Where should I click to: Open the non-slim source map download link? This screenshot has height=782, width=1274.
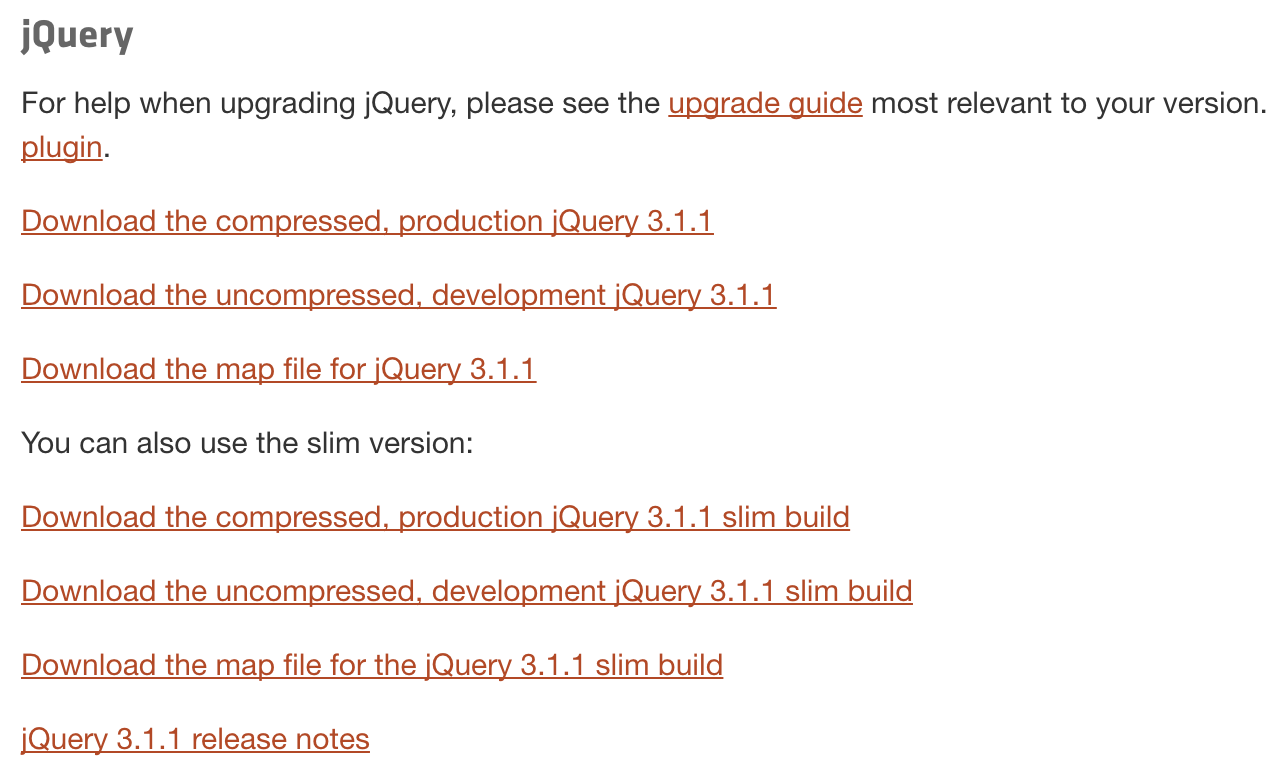pyautogui.click(x=278, y=369)
